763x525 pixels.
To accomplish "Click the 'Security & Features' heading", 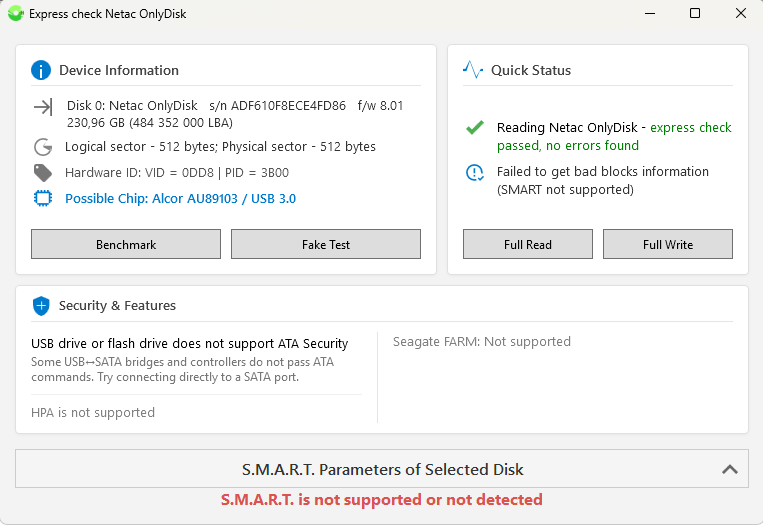I will pyautogui.click(x=117, y=306).
